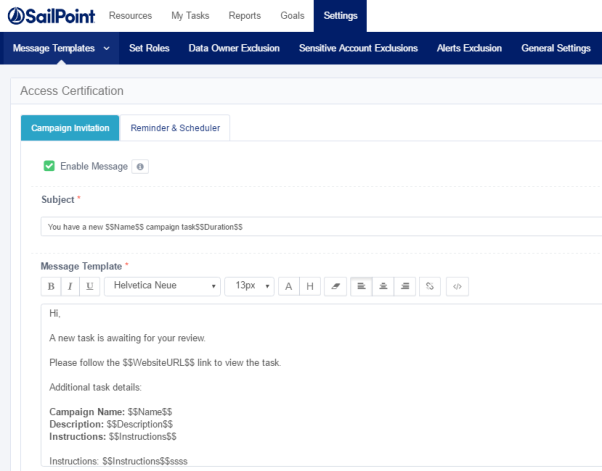Viewport: 602px width, 471px height.
Task: Open the Helvetica Neue font dropdown
Action: coord(162,286)
